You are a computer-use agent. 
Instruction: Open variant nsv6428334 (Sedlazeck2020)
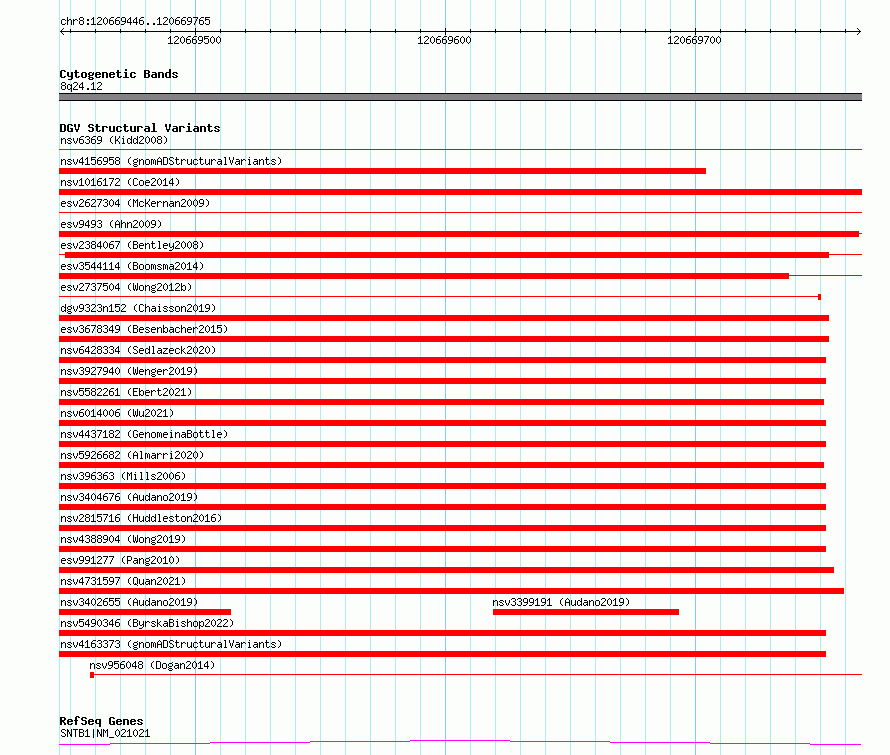click(x=138, y=350)
